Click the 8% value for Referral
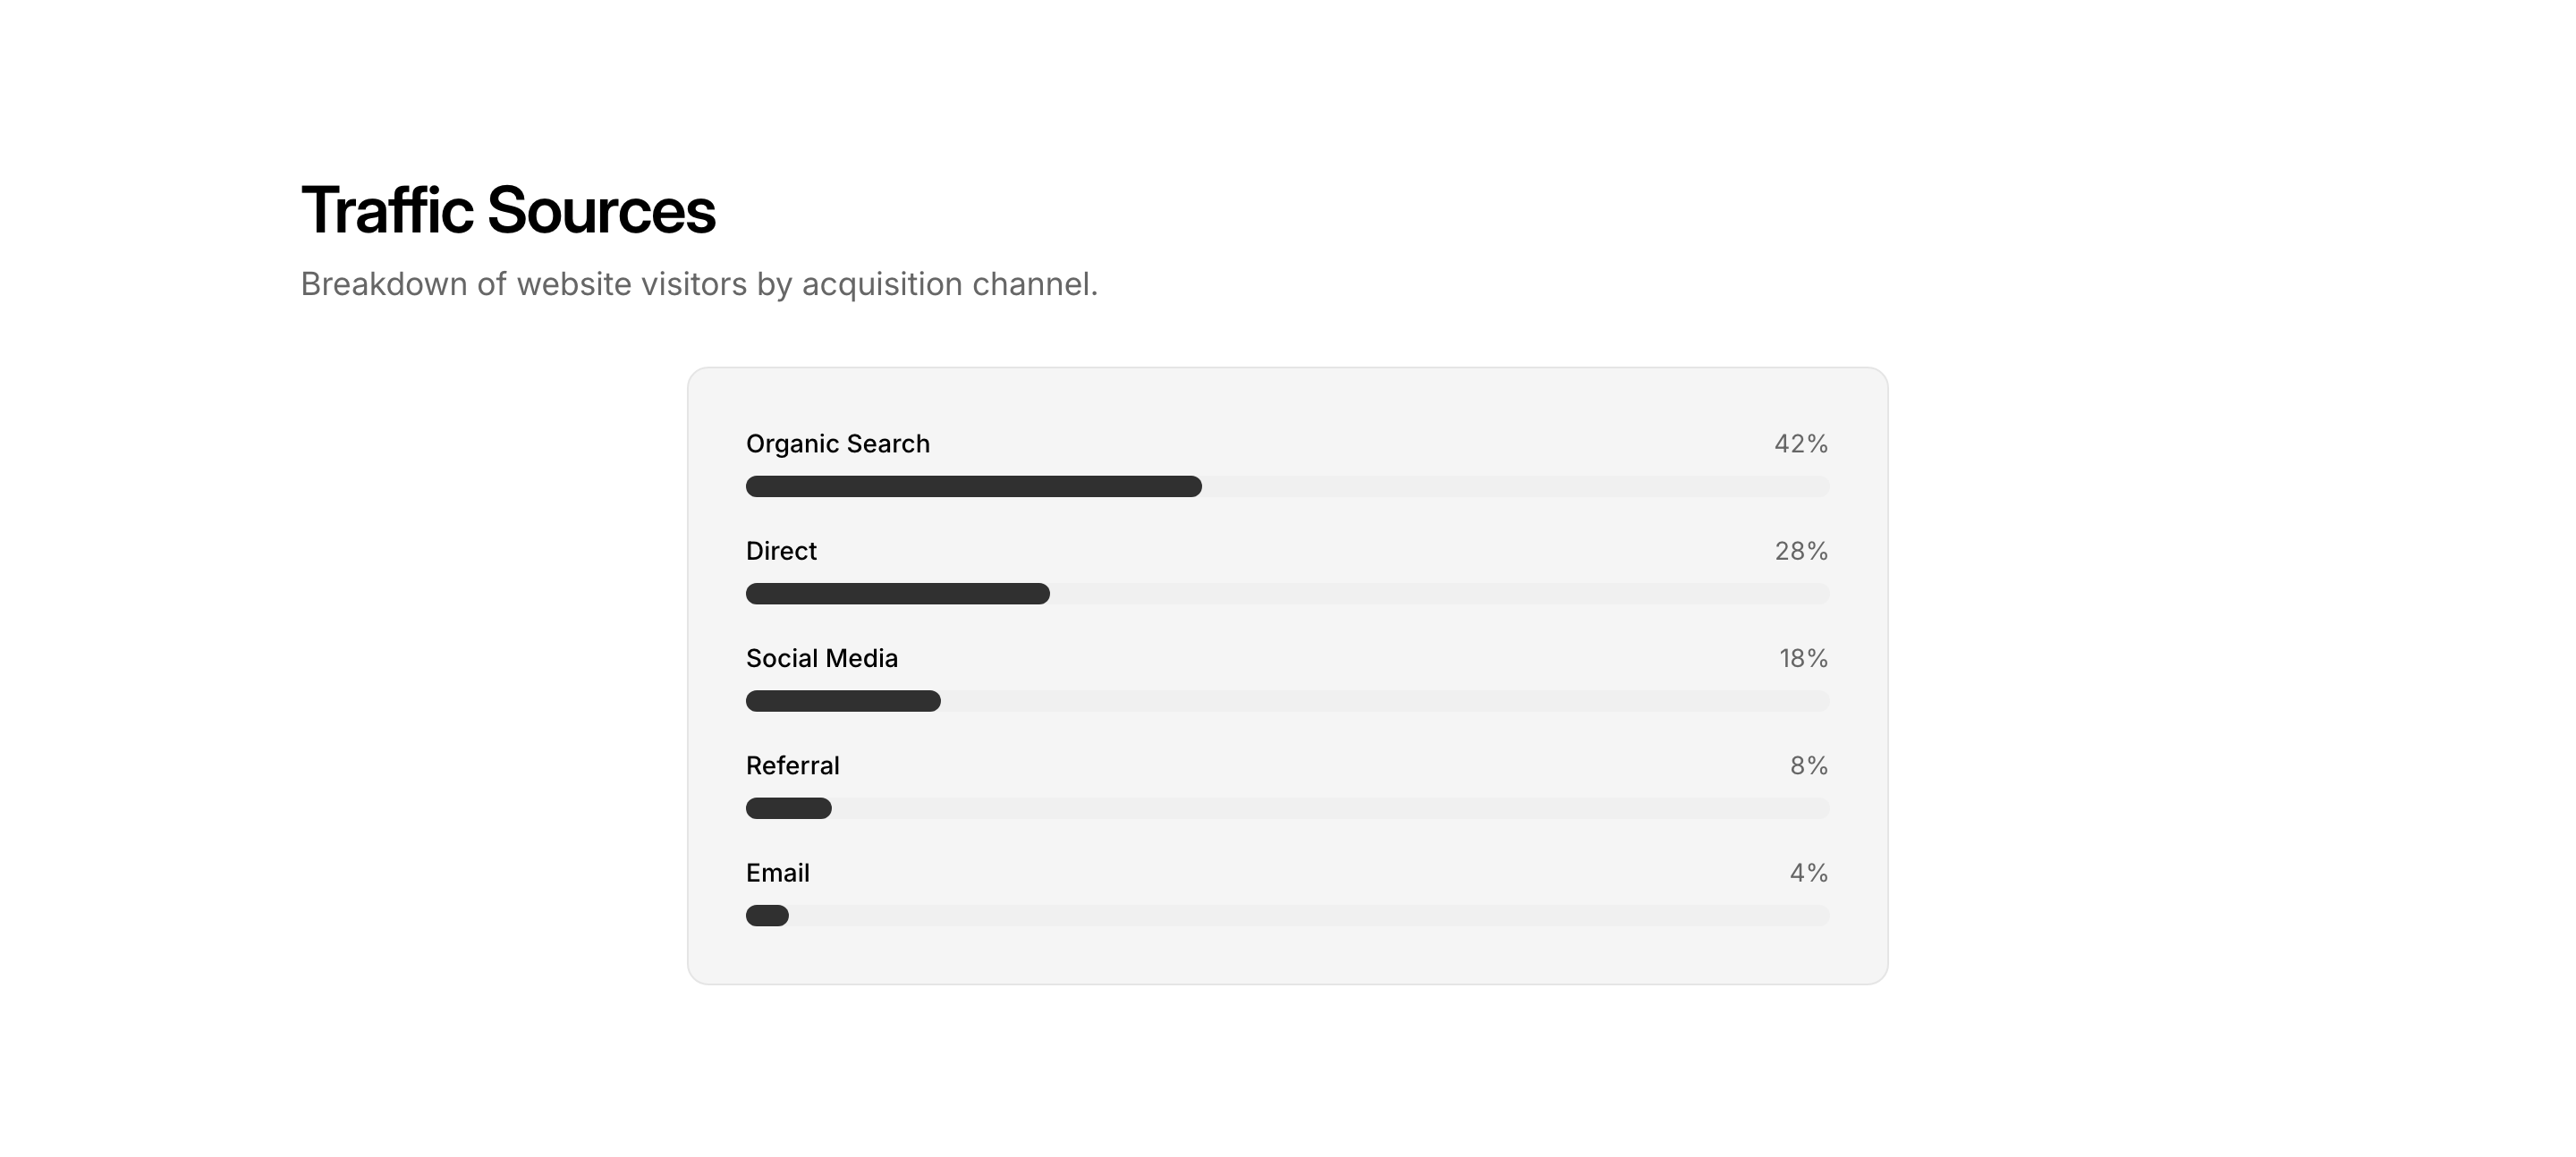 tap(1808, 766)
